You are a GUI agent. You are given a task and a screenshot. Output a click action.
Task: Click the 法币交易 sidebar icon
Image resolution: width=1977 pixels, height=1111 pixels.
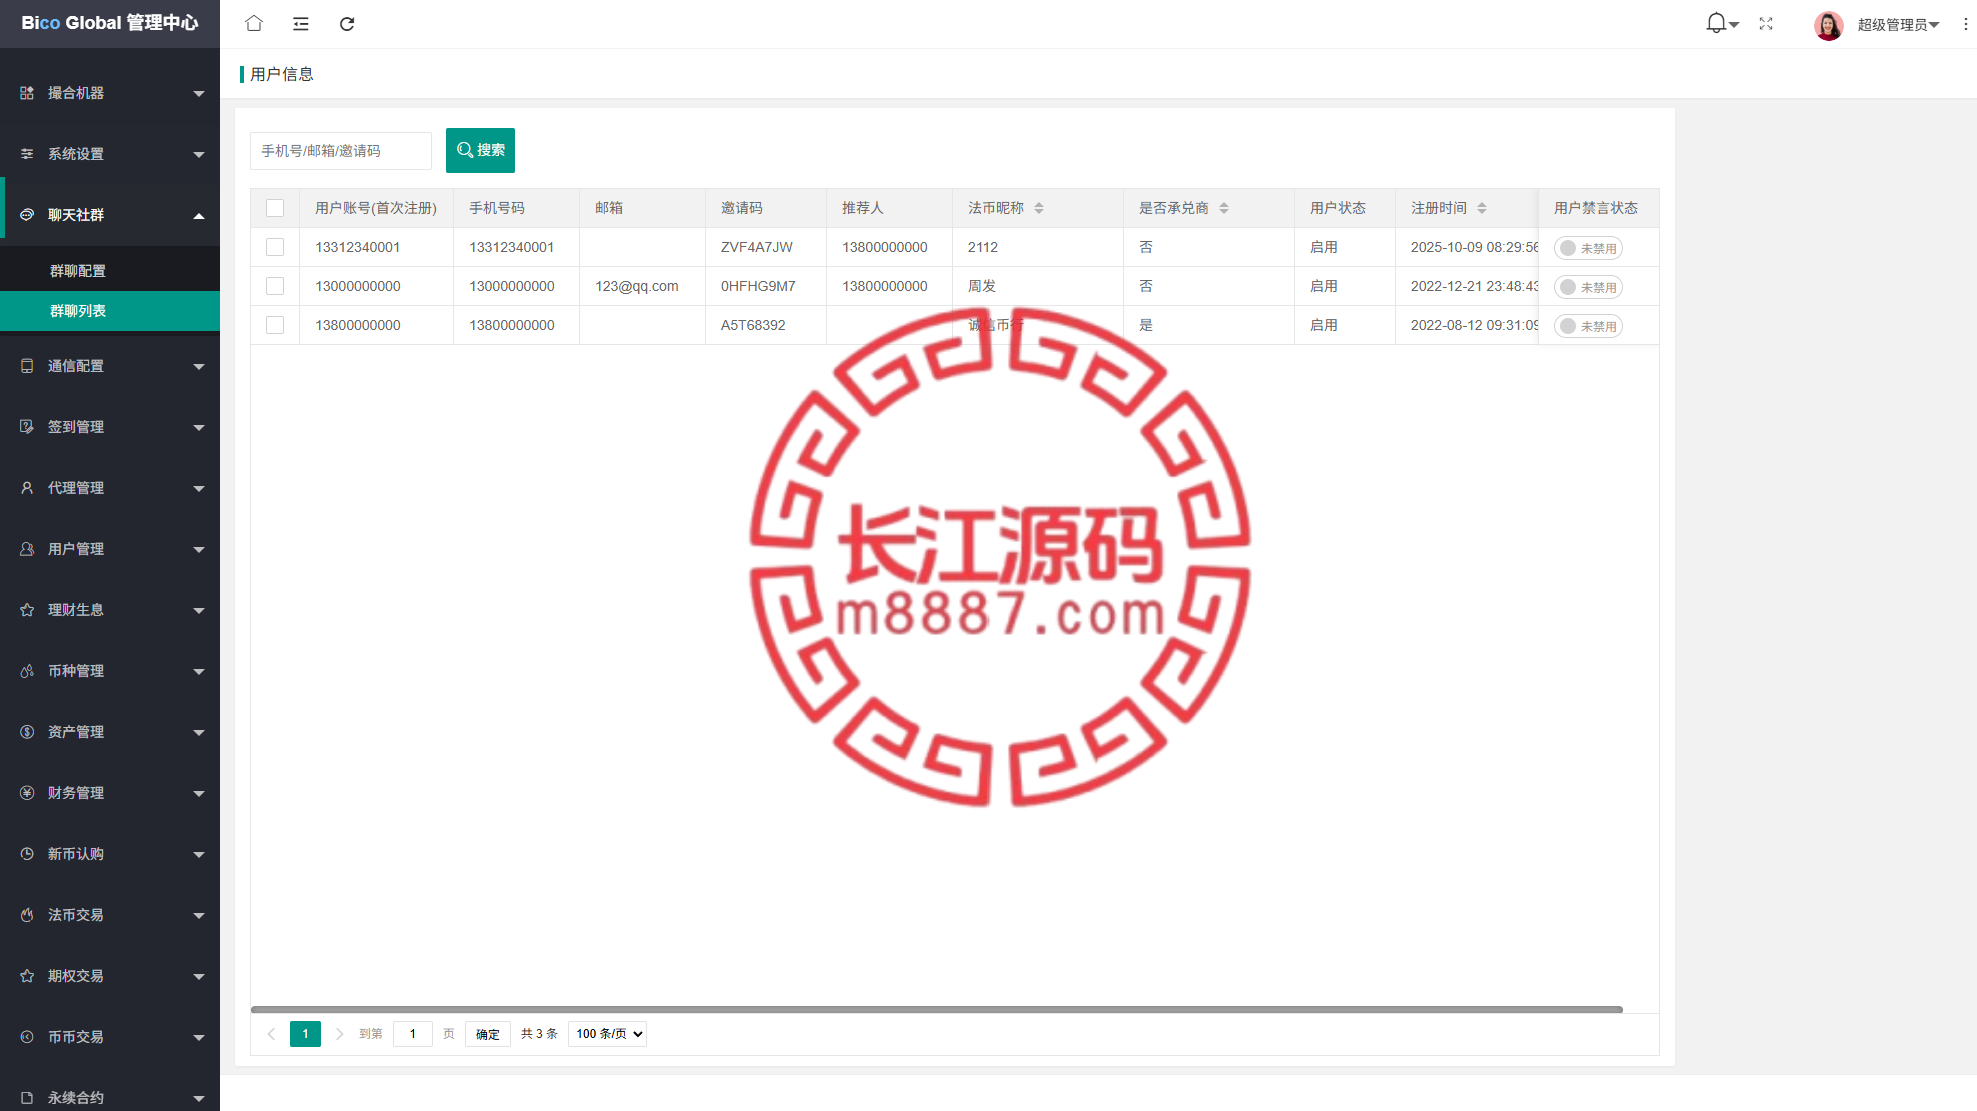point(27,915)
